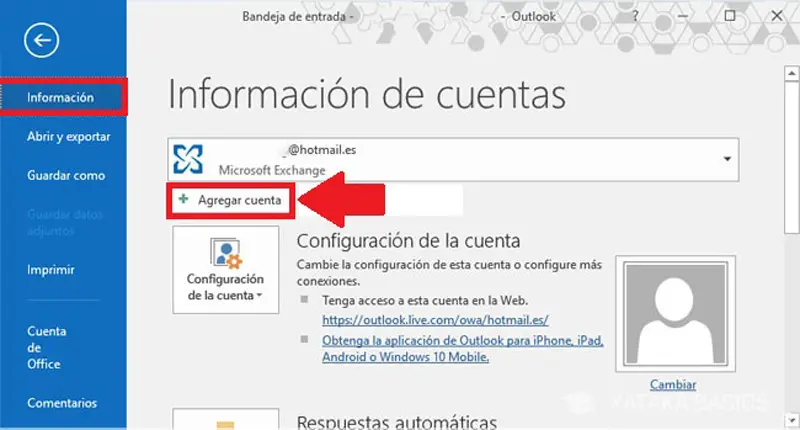Viewport: 800px width, 430px height.
Task: Click Cambiar under the profile picture
Action: point(673,385)
